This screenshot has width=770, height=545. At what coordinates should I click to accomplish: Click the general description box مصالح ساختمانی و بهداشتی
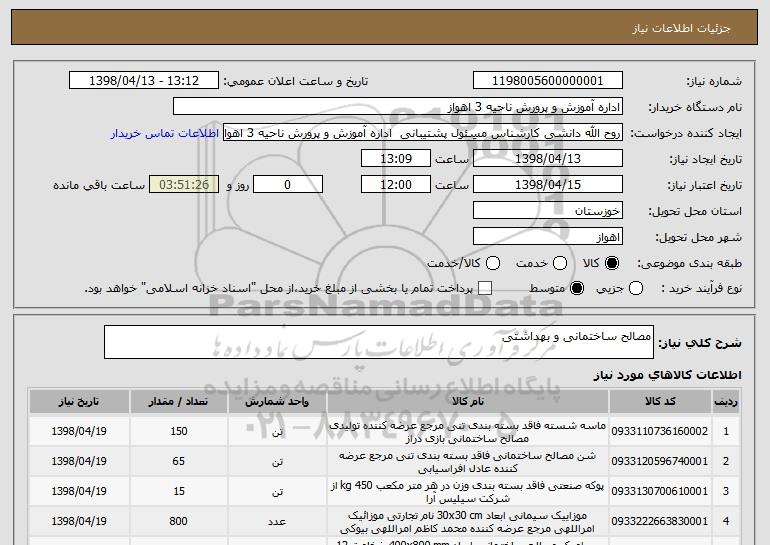[x=379, y=342]
